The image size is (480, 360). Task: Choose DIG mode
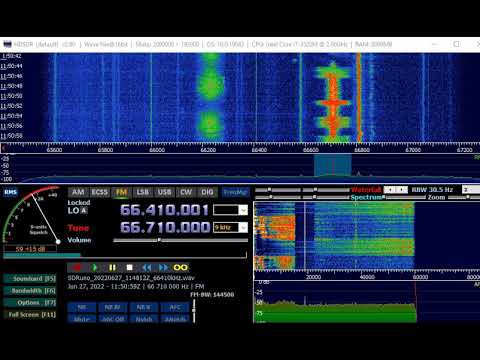(207, 192)
